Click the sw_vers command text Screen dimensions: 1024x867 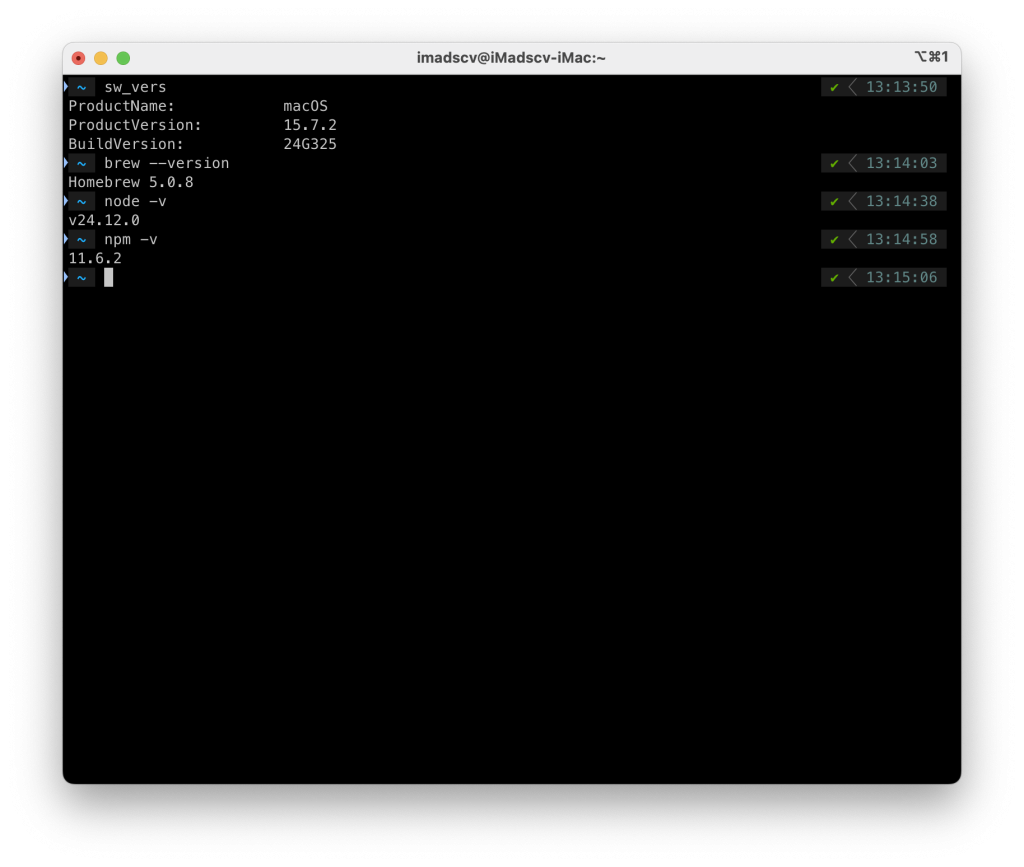tap(135, 87)
